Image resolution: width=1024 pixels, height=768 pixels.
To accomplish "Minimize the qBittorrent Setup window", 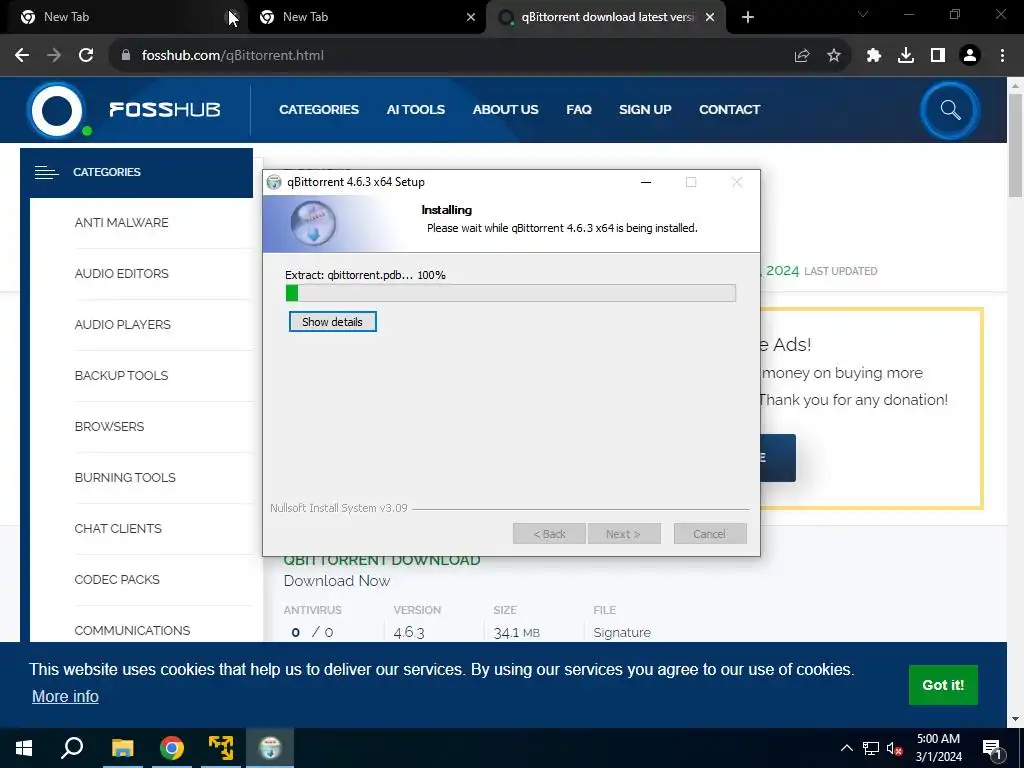I will tap(646, 182).
